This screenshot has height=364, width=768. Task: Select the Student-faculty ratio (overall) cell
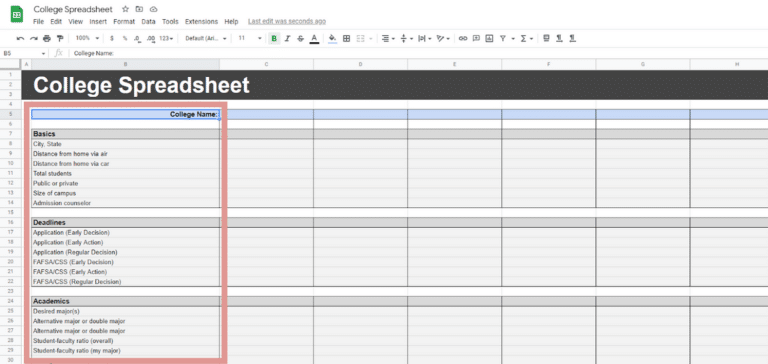click(125, 340)
